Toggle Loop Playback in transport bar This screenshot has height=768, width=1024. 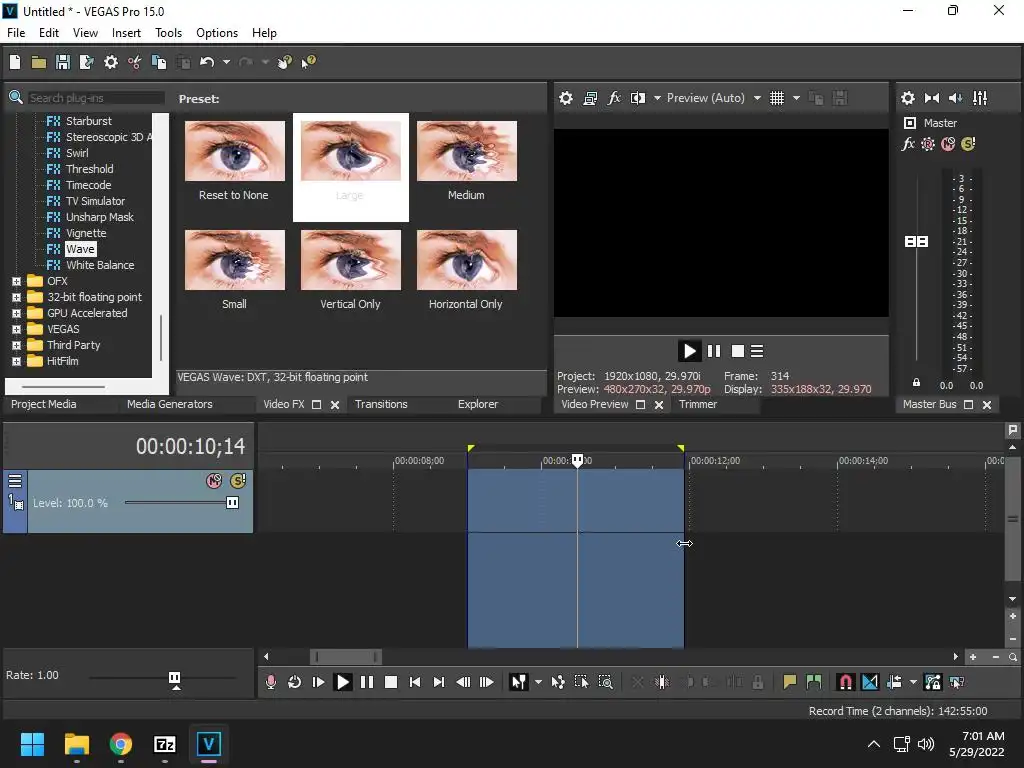click(x=295, y=682)
